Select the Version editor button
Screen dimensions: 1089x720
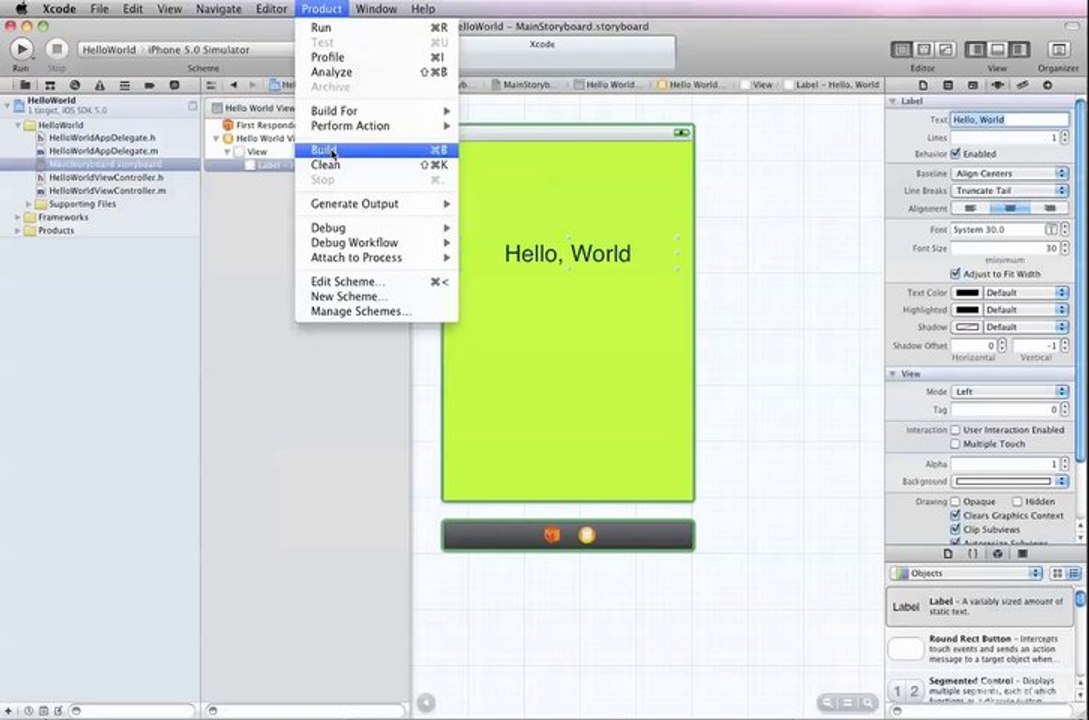tap(945, 49)
